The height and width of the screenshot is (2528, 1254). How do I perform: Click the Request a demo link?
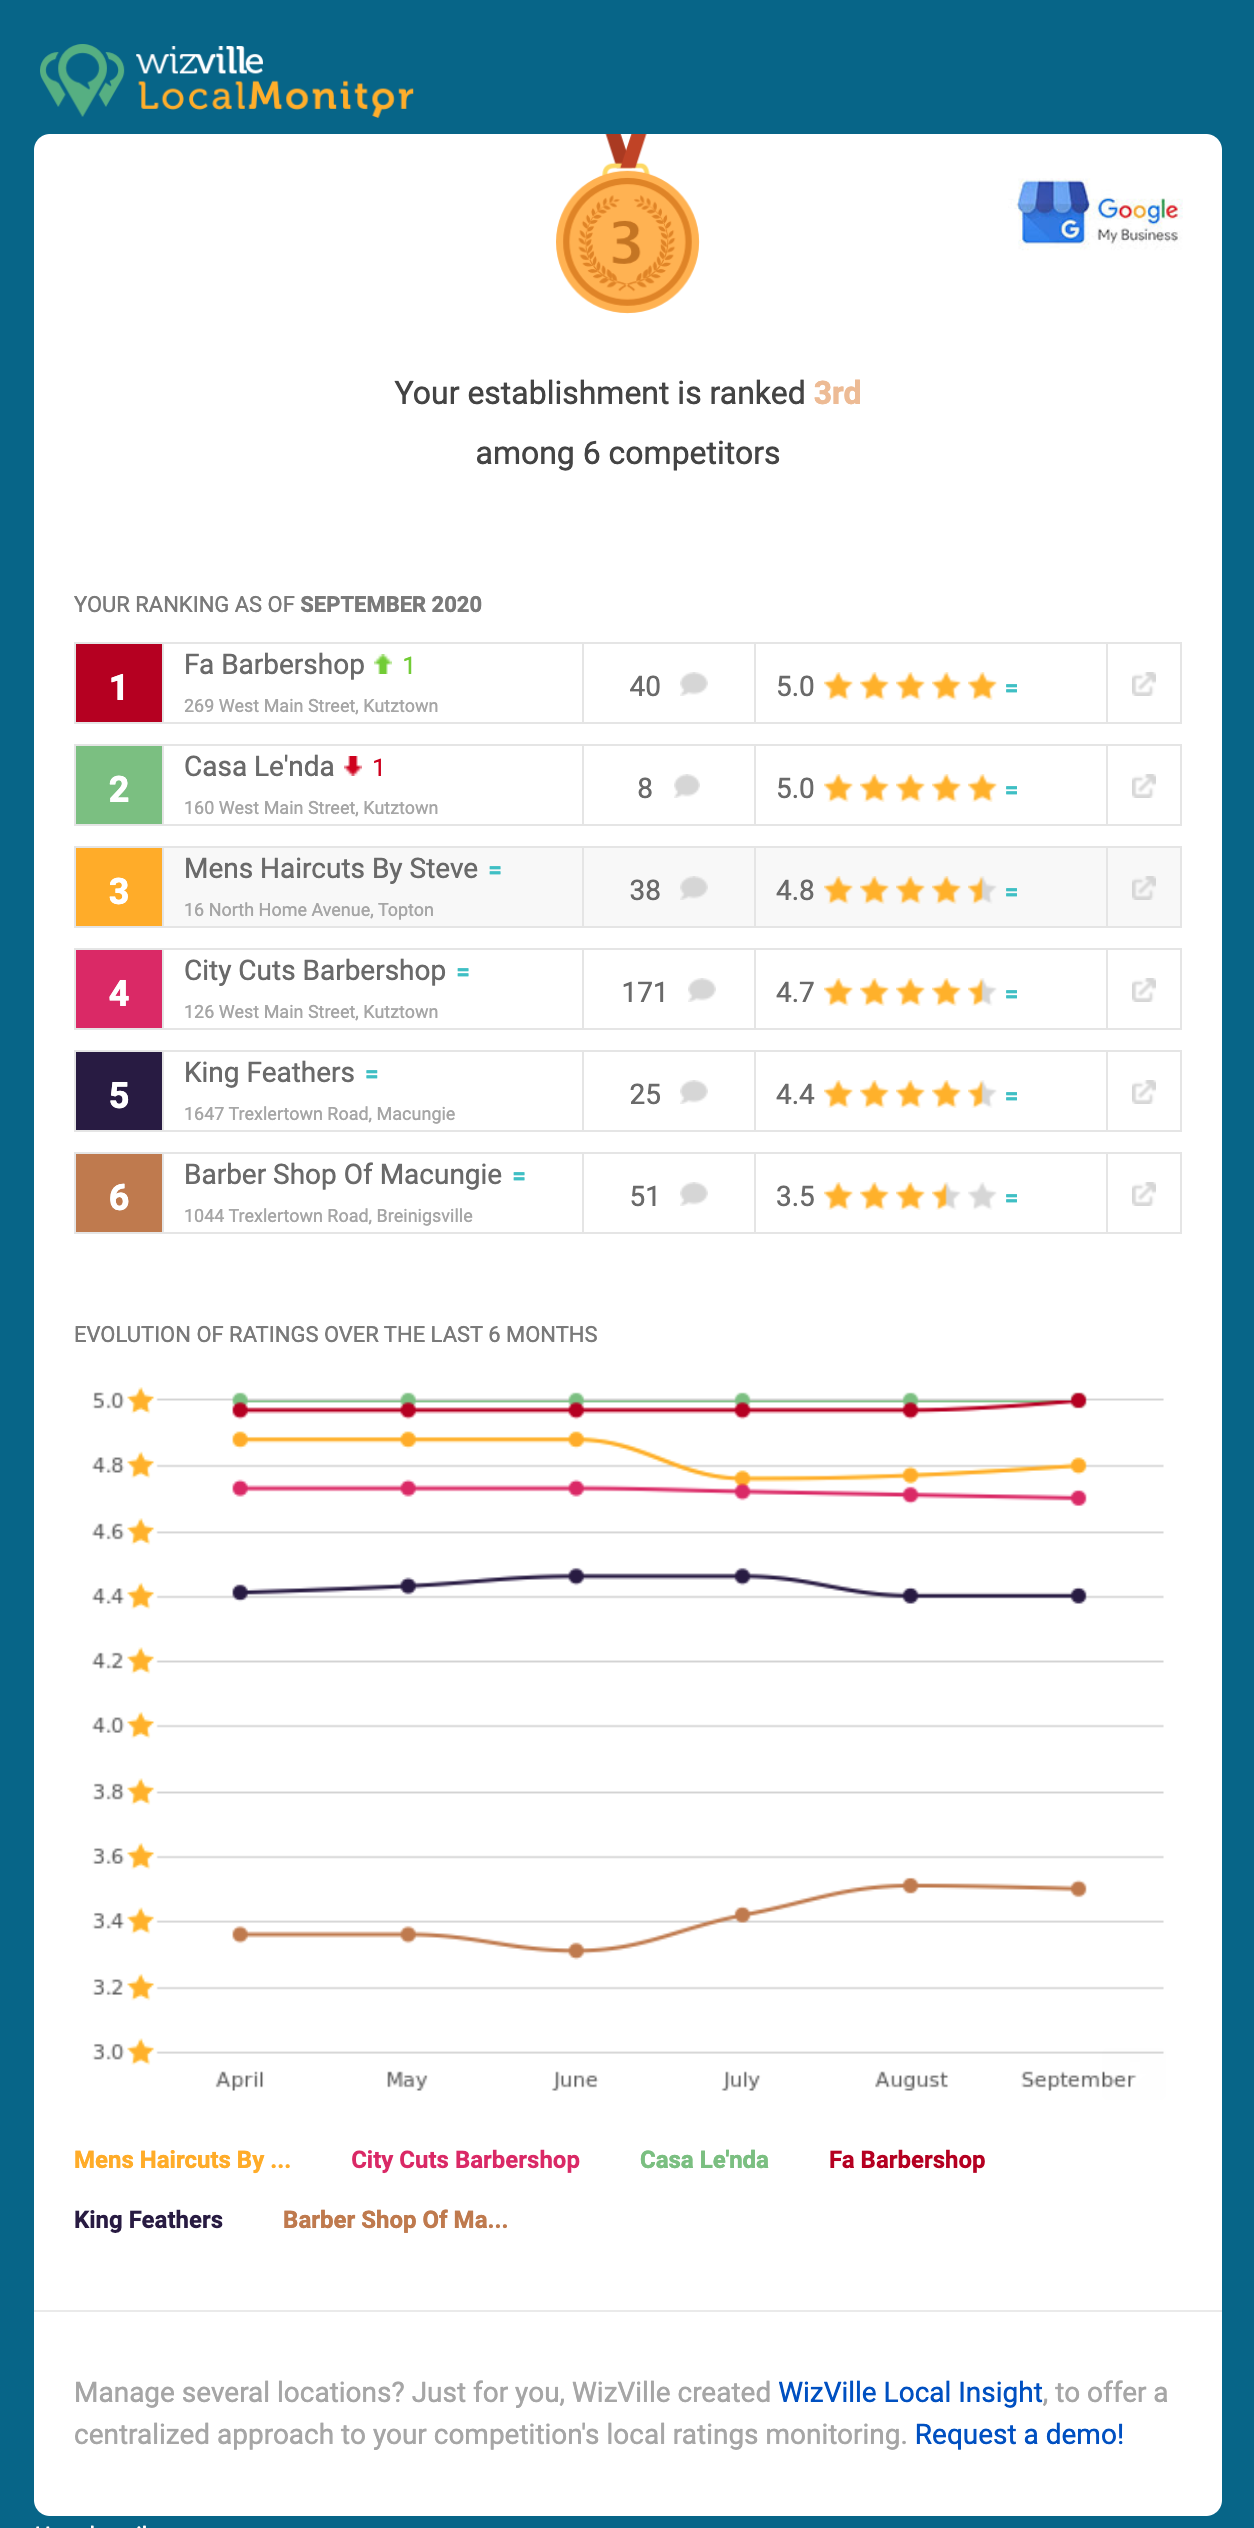pos(1019,2434)
